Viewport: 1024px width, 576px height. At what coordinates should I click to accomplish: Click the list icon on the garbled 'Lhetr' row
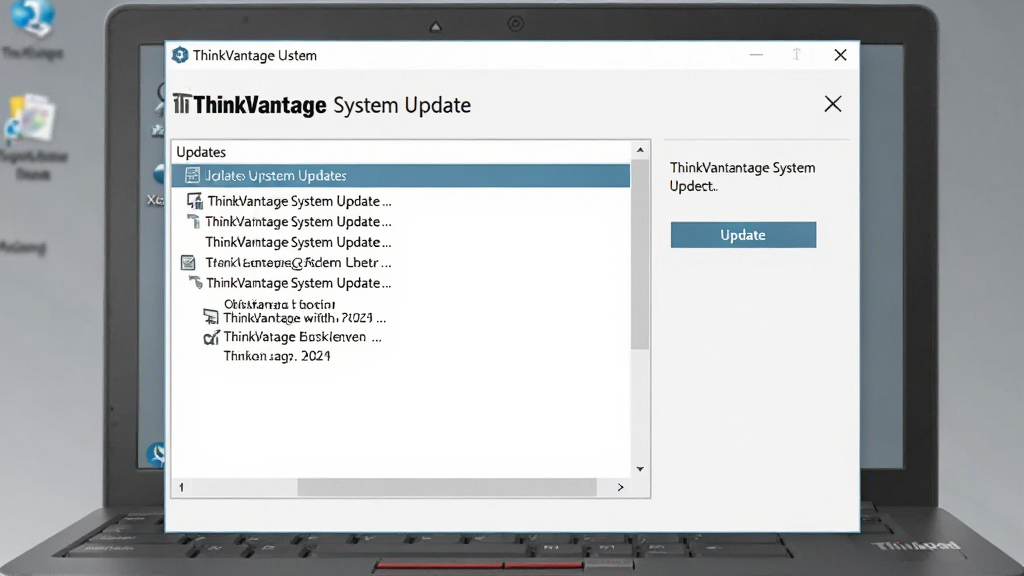tap(188, 263)
